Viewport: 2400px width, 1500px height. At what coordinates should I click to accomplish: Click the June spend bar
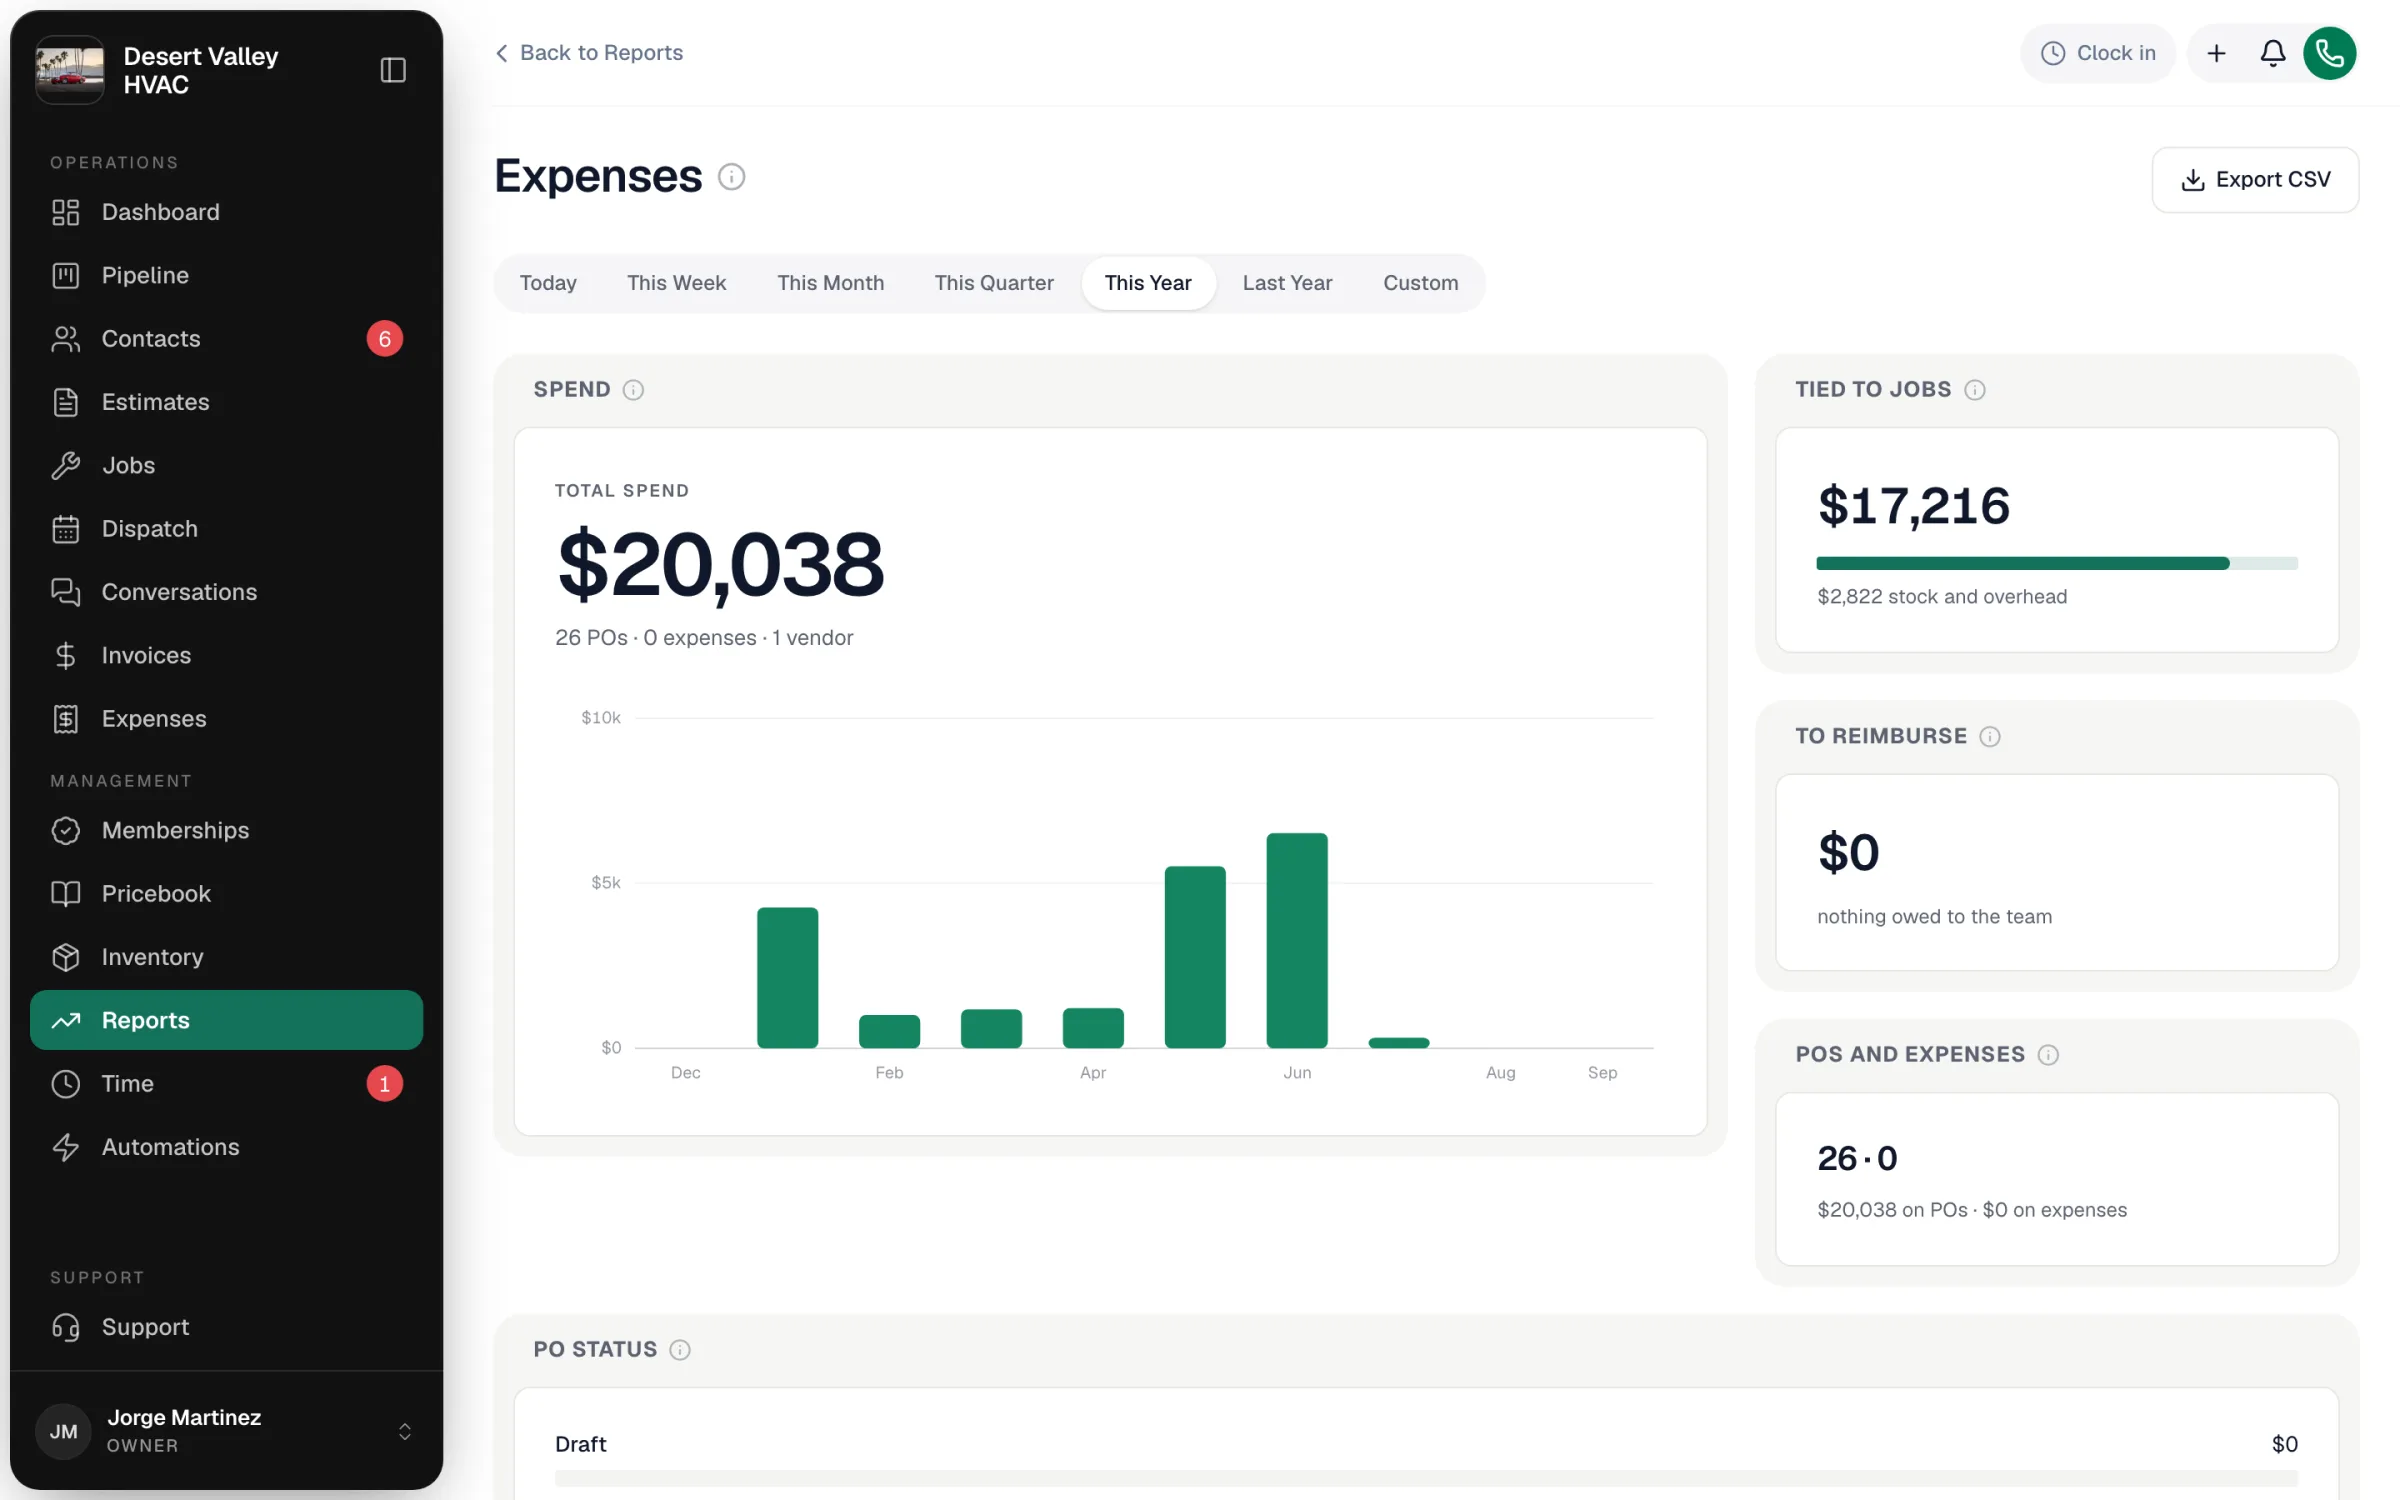point(1297,941)
